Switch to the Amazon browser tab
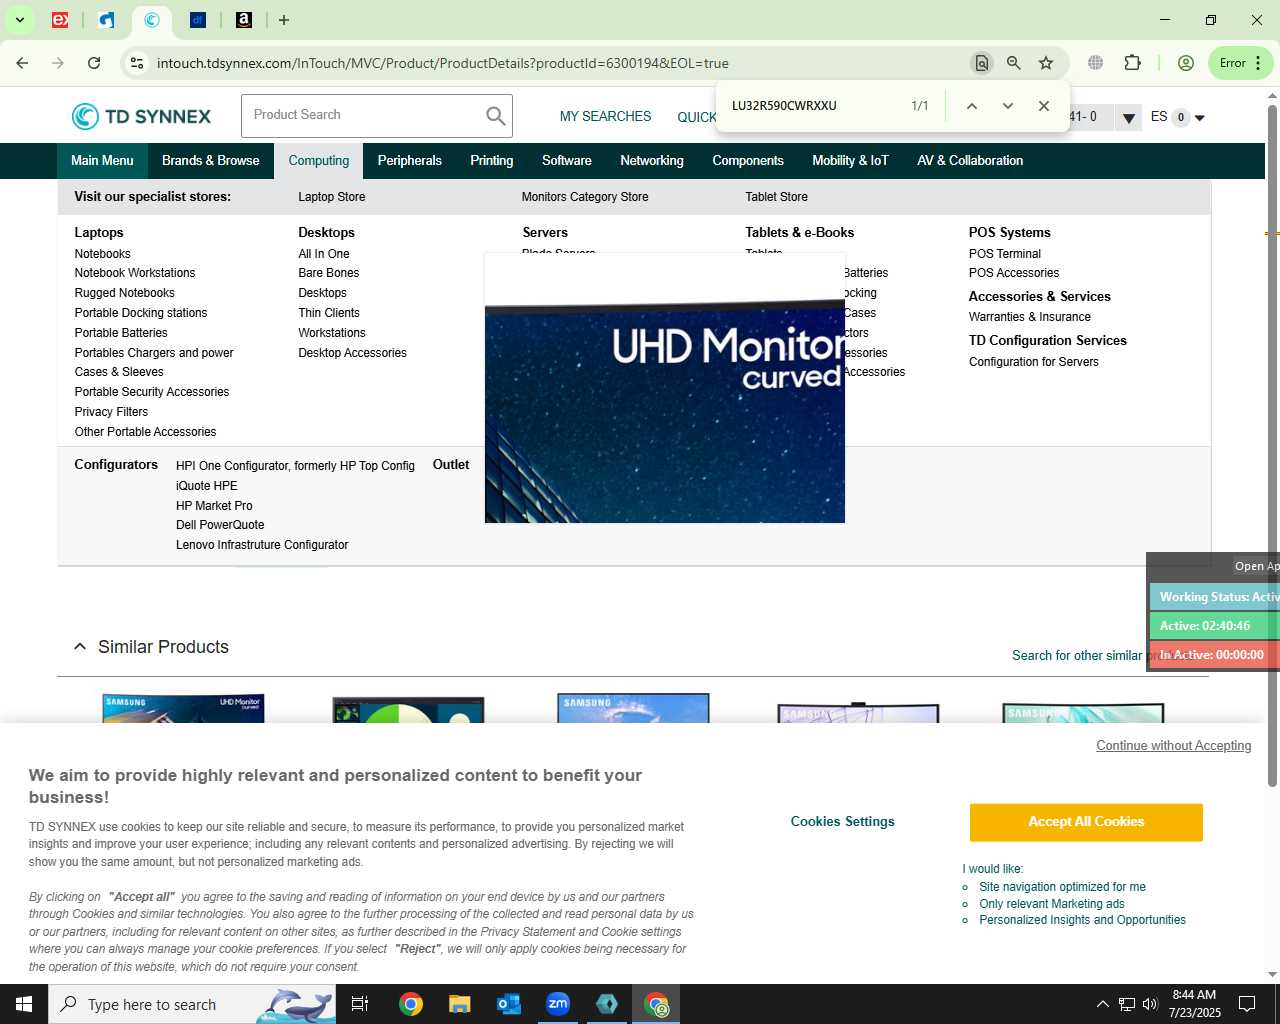 [244, 20]
